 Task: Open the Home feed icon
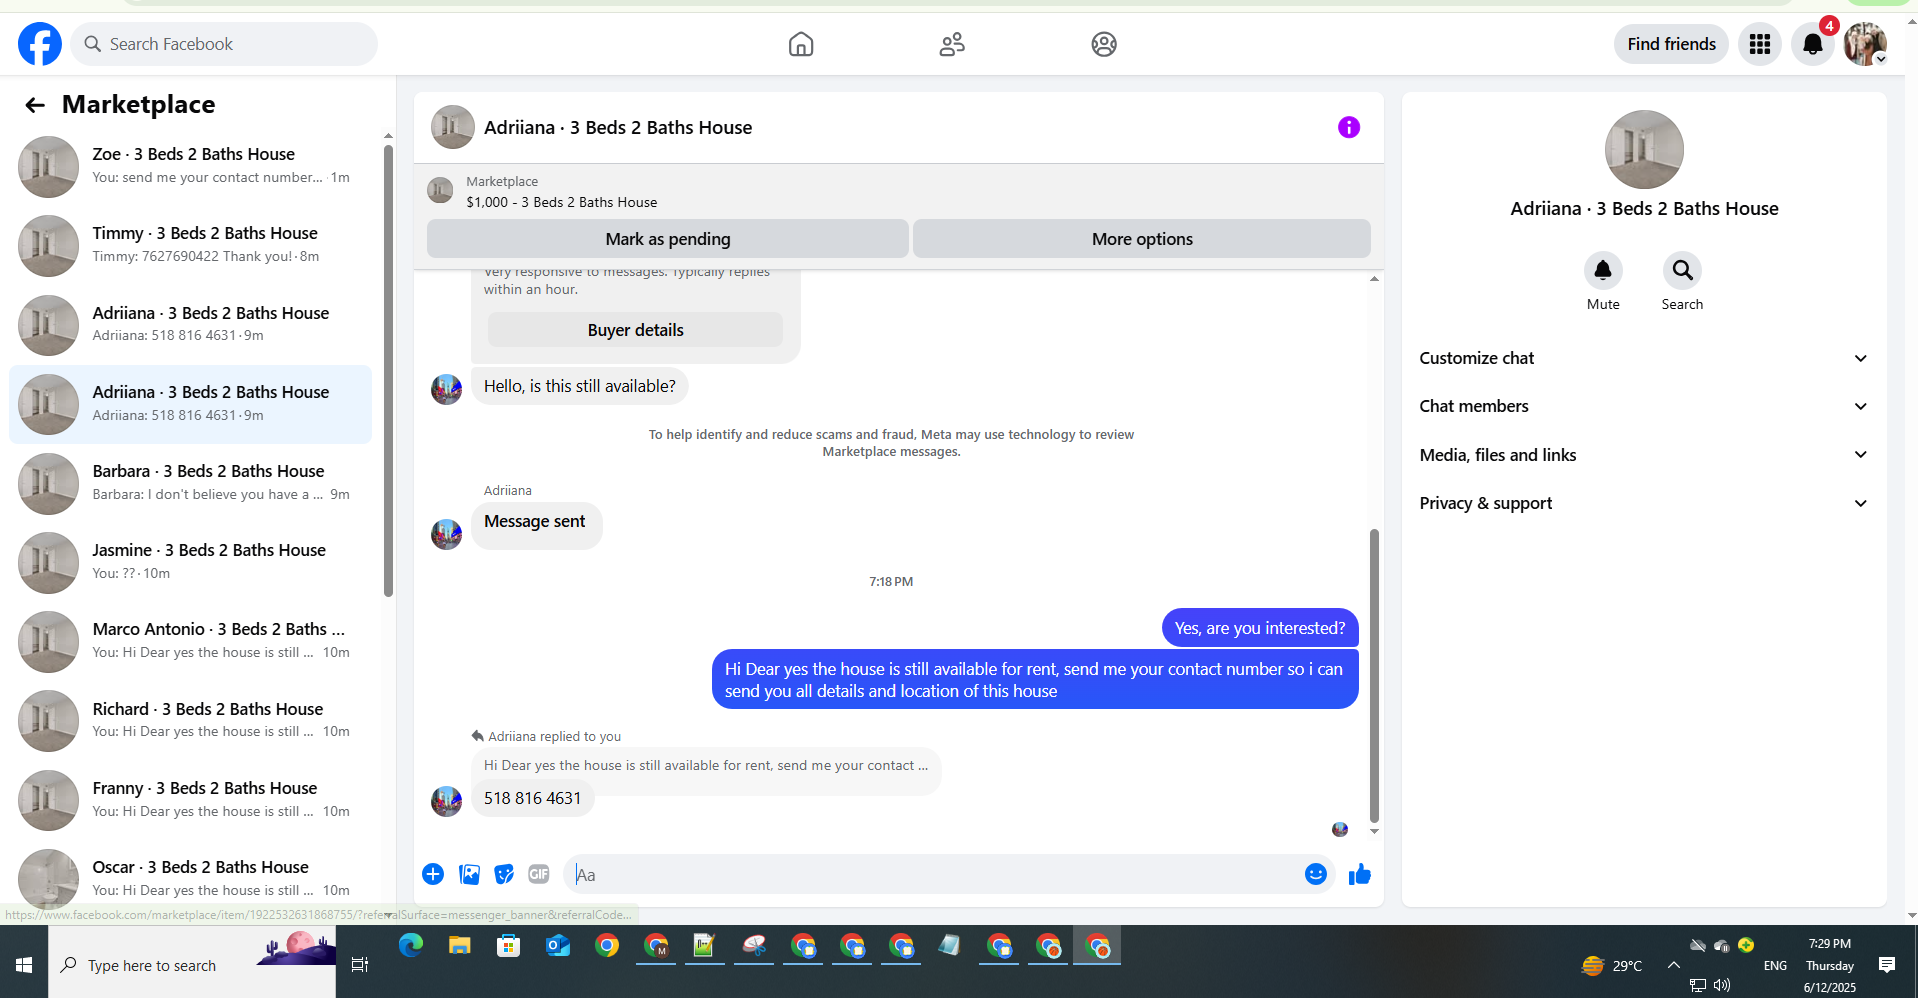point(801,44)
